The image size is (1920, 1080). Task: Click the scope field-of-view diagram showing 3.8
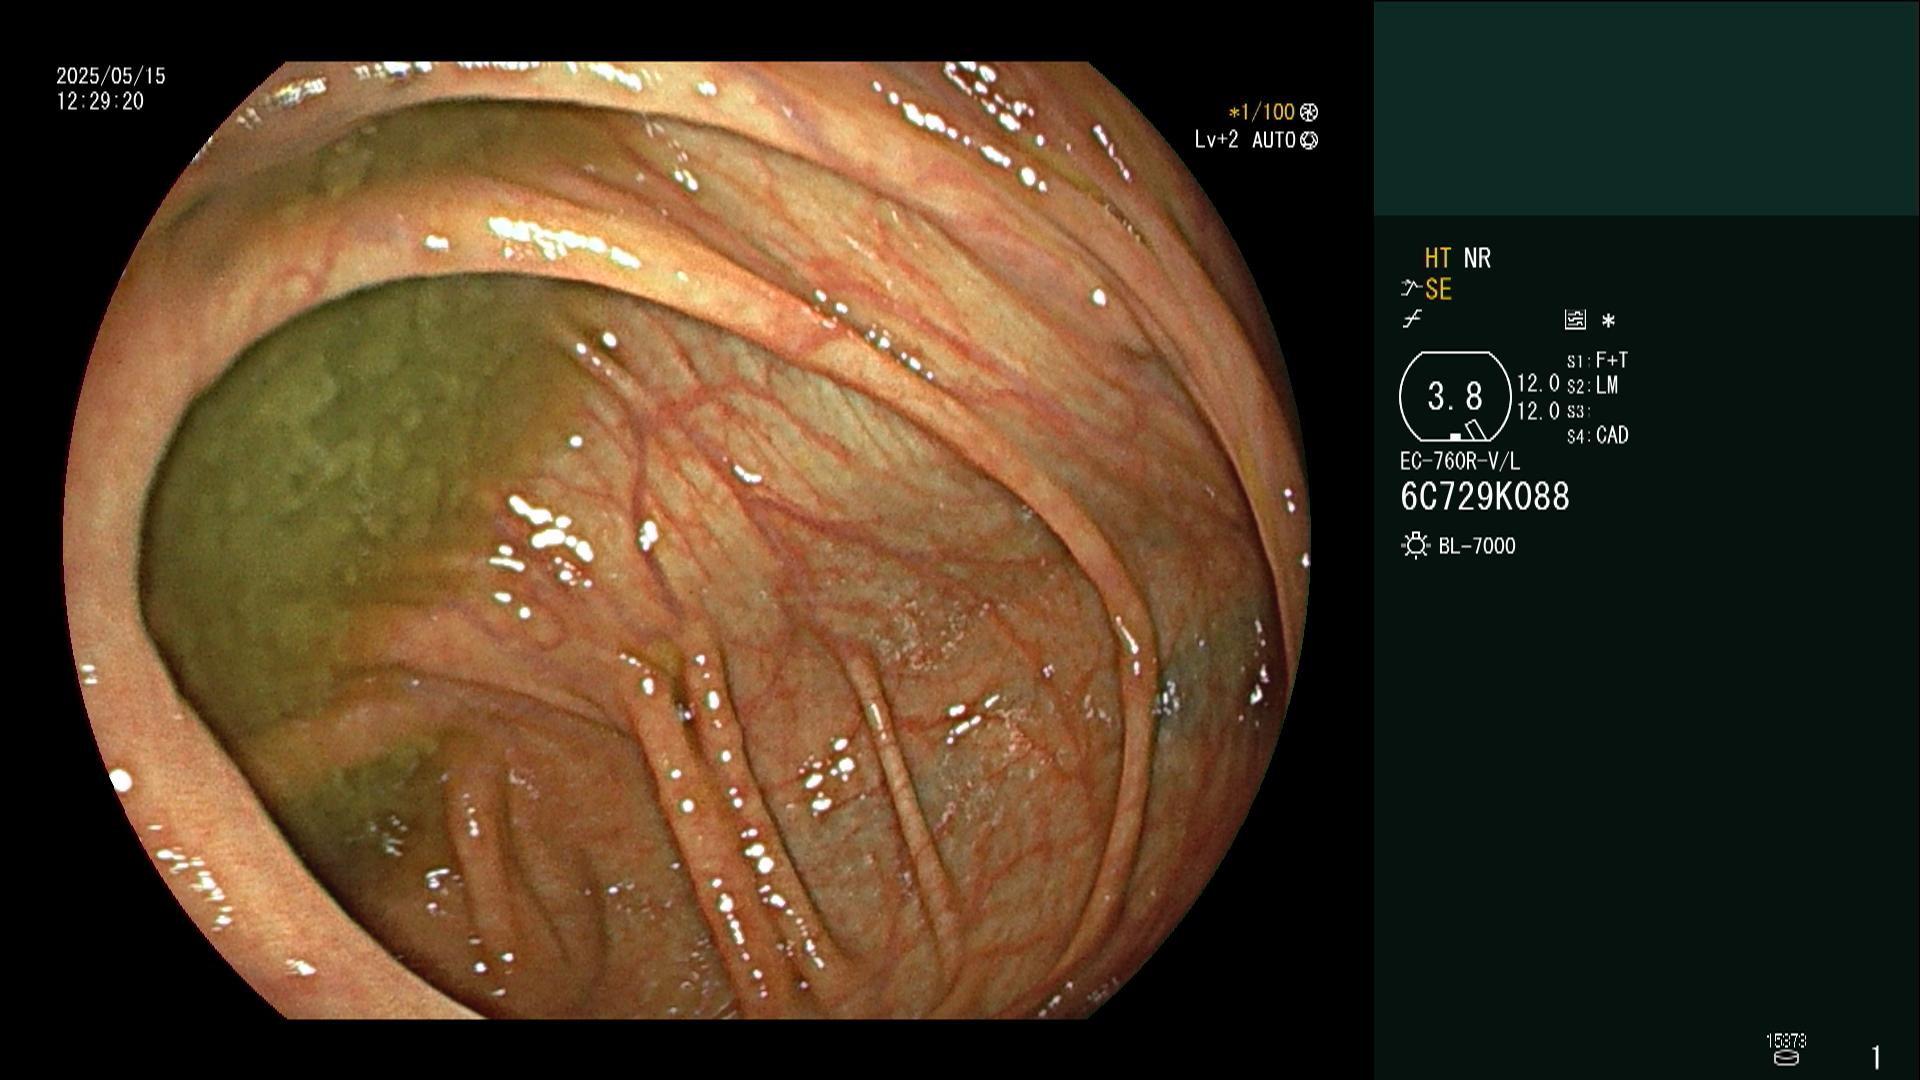point(1455,397)
